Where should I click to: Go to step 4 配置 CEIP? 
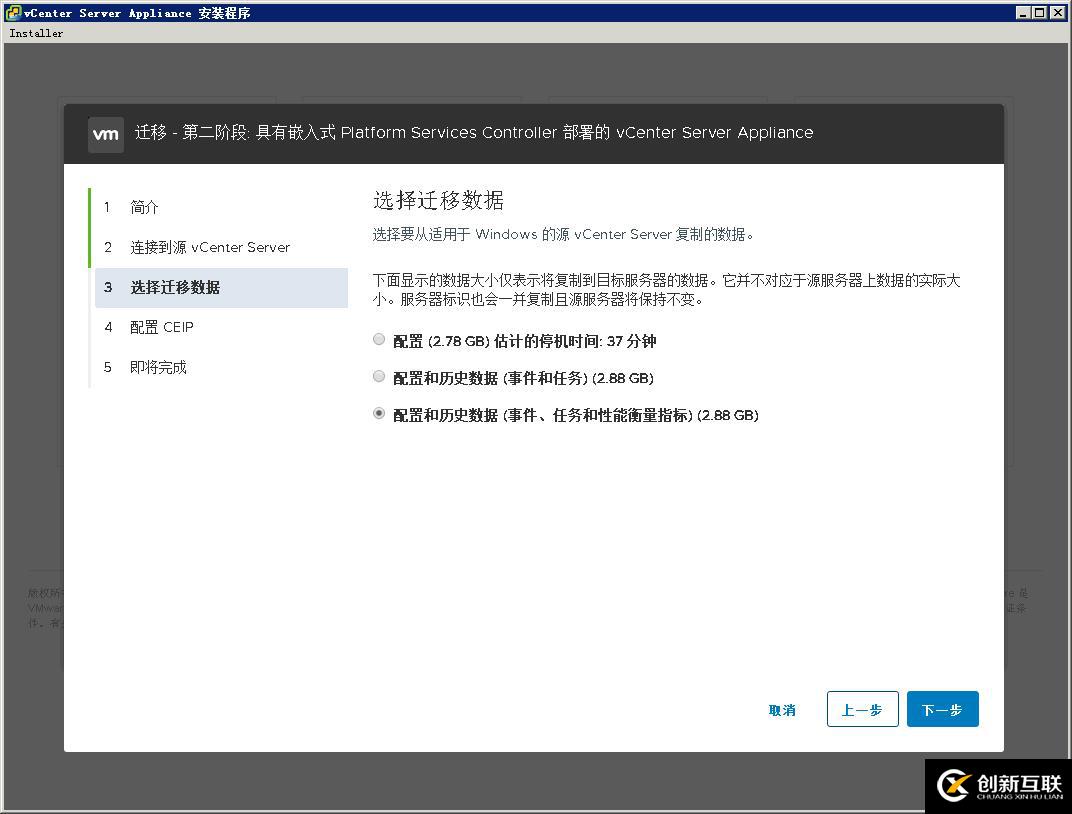click(222, 327)
